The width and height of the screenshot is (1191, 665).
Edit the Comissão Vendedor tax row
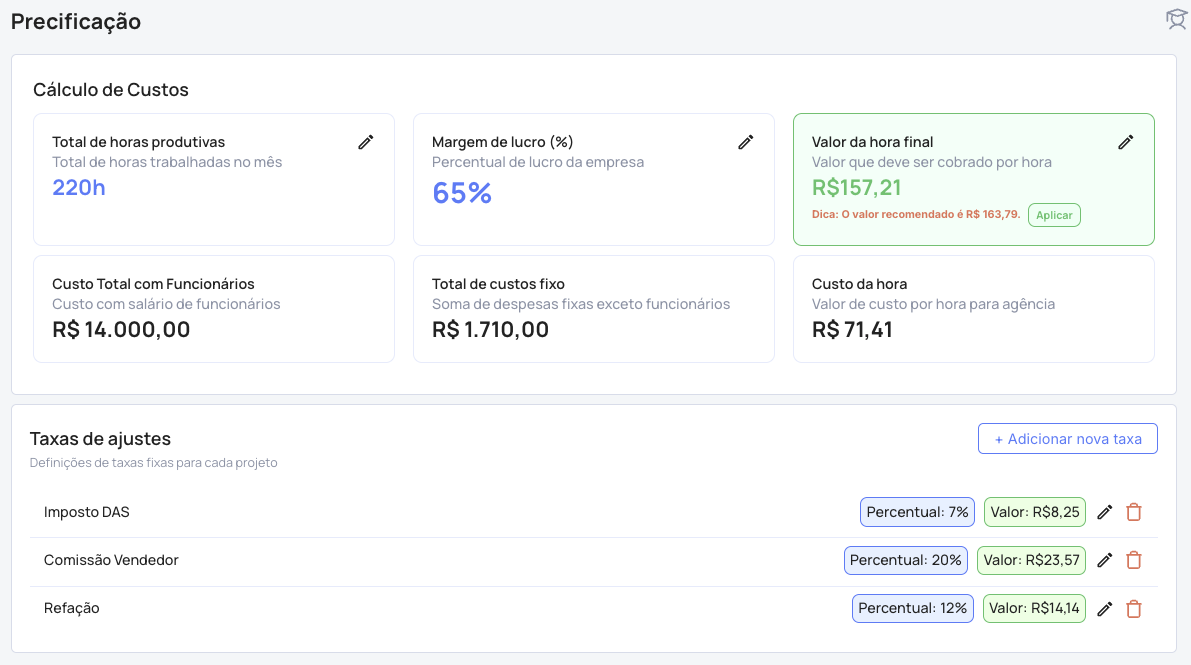(x=1105, y=560)
